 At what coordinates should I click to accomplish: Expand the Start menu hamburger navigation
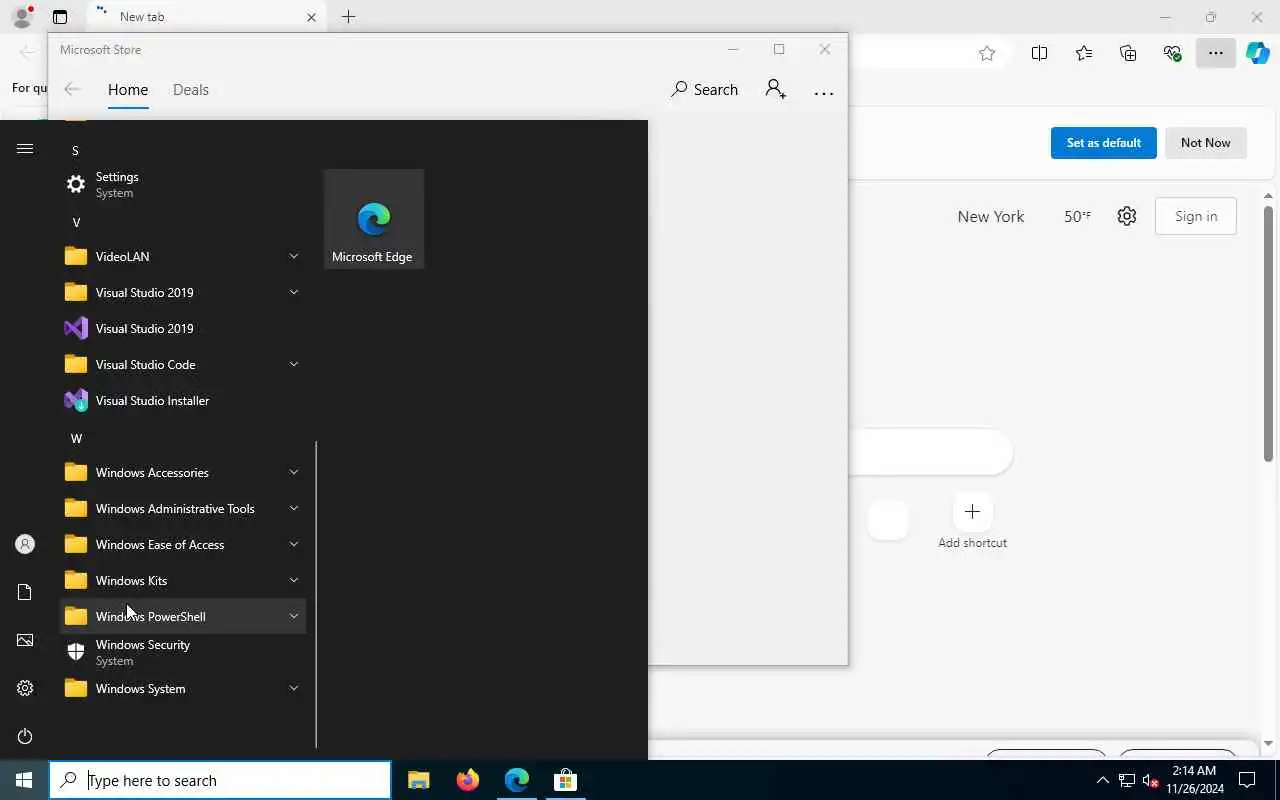click(25, 149)
